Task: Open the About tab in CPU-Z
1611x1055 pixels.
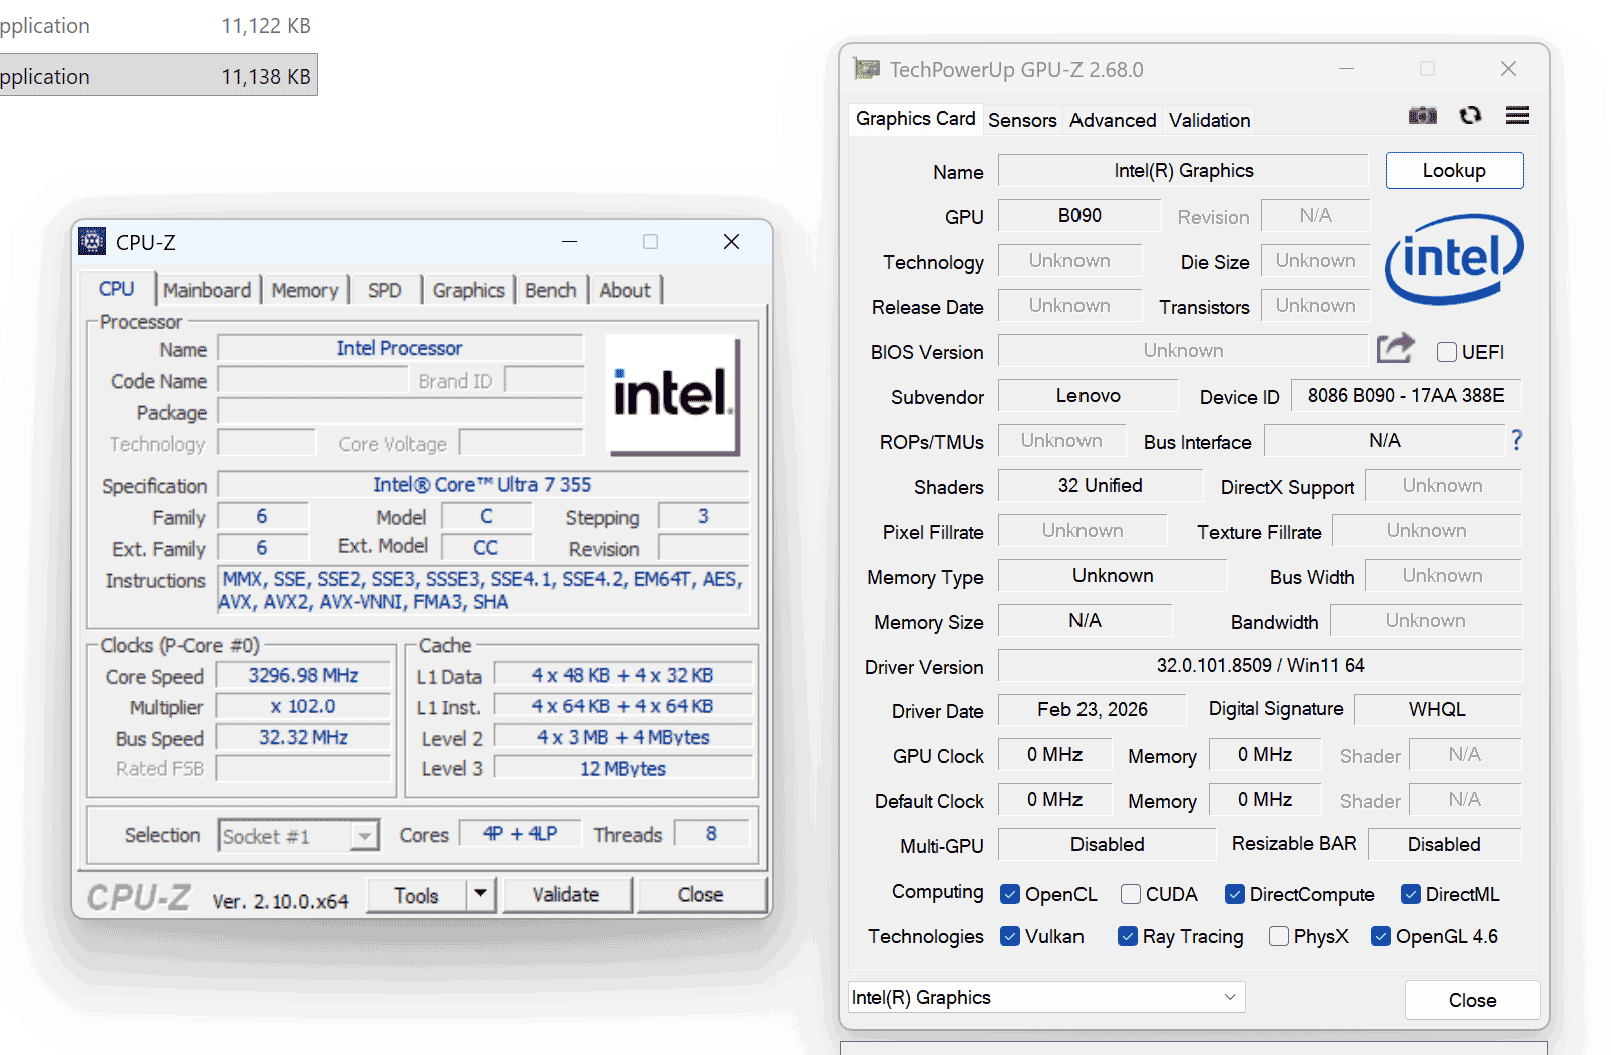Action: 625,290
